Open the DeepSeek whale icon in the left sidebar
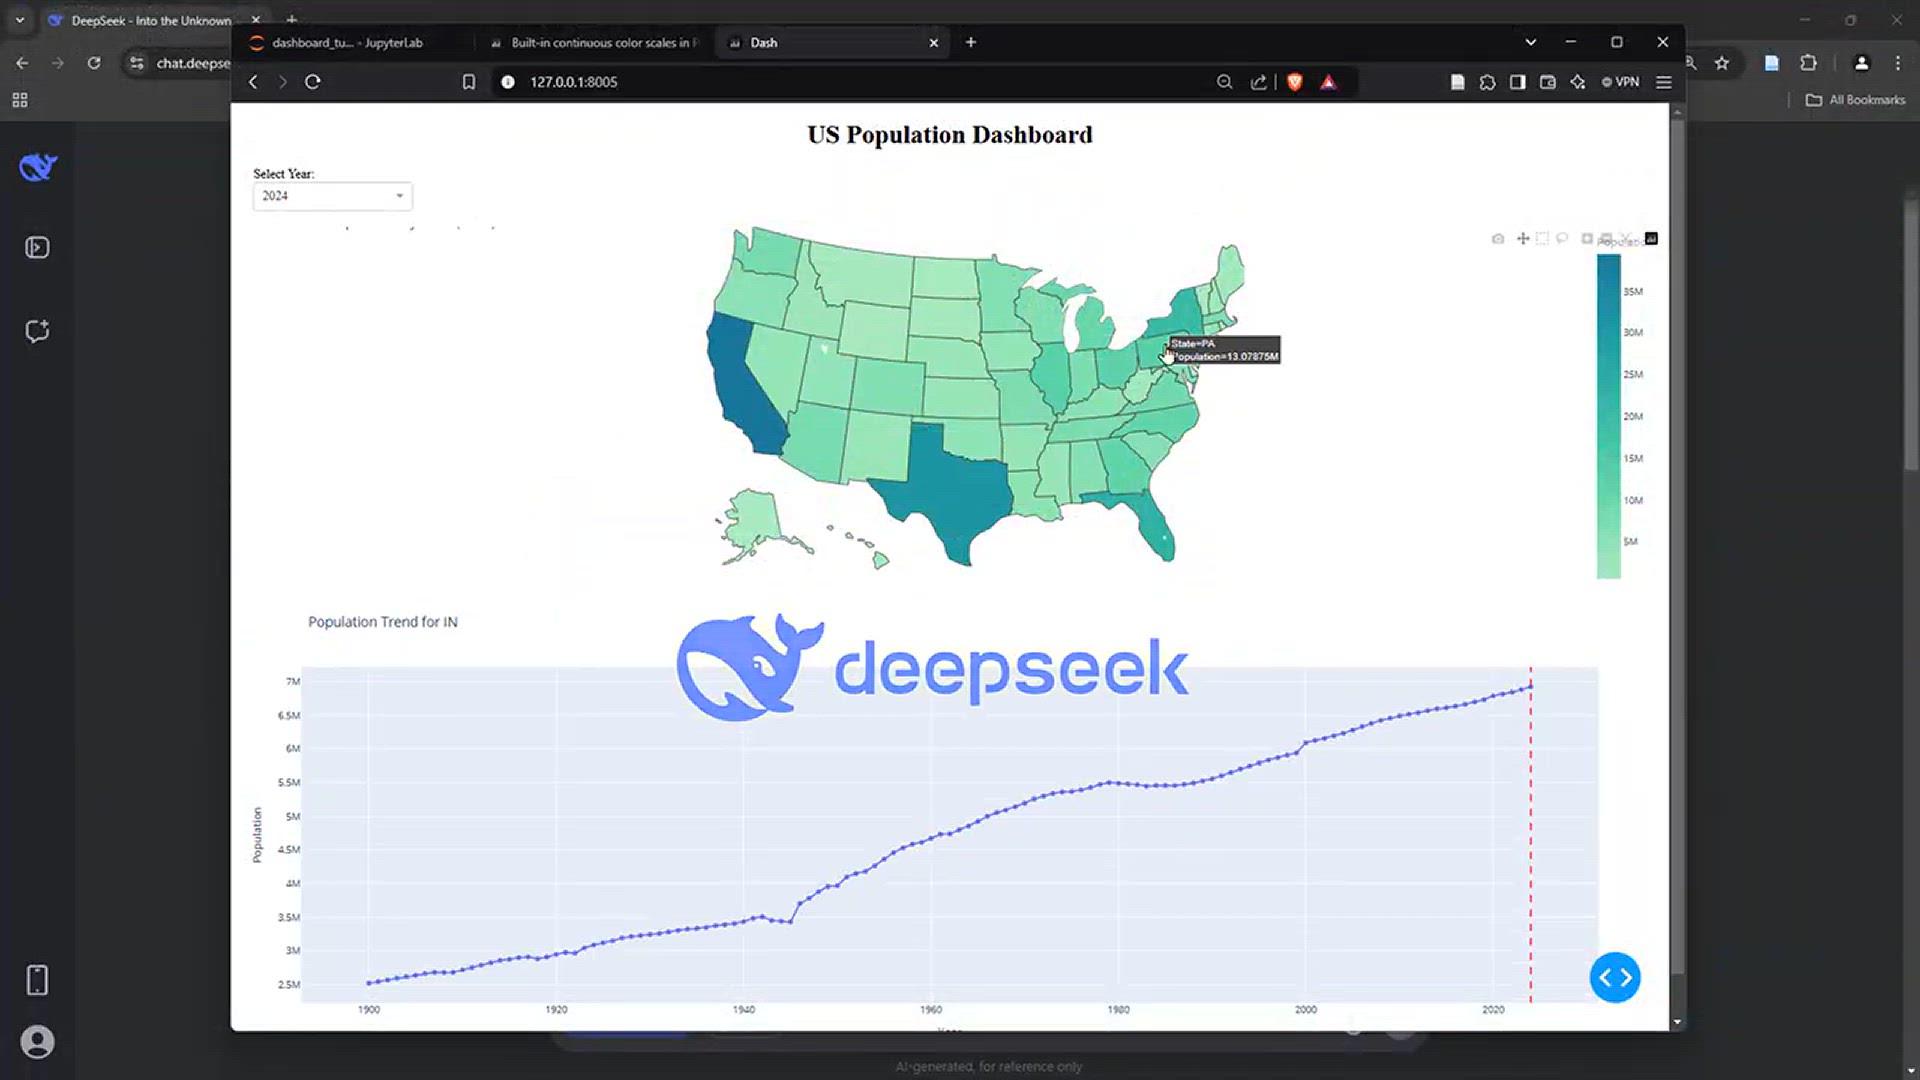 37,167
